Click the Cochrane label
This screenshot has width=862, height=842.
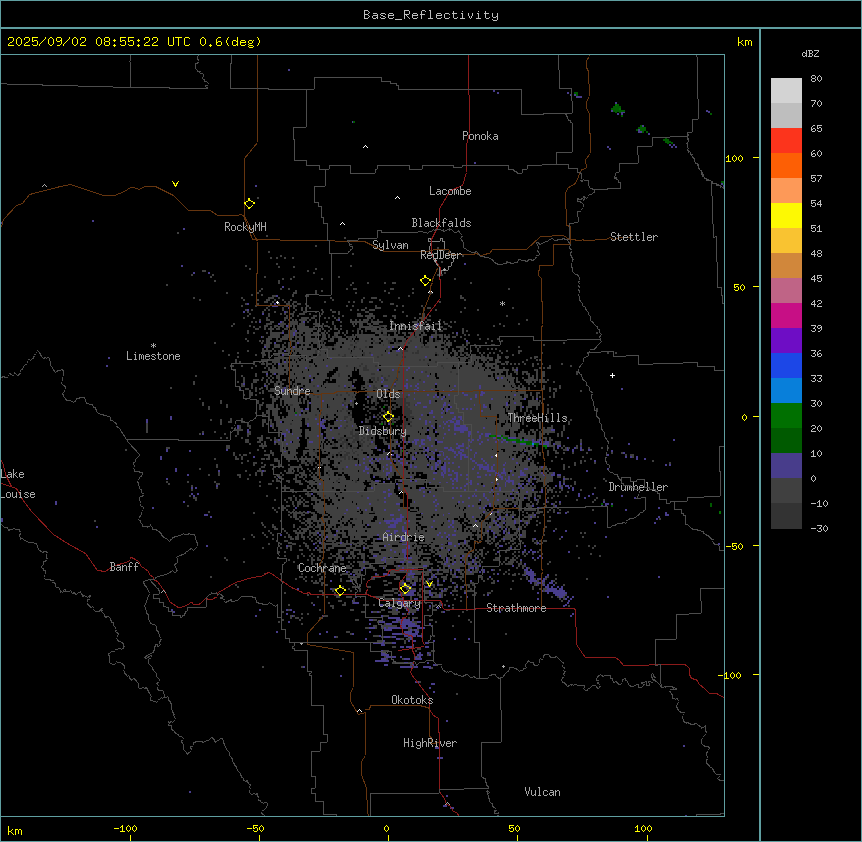pyautogui.click(x=322, y=568)
